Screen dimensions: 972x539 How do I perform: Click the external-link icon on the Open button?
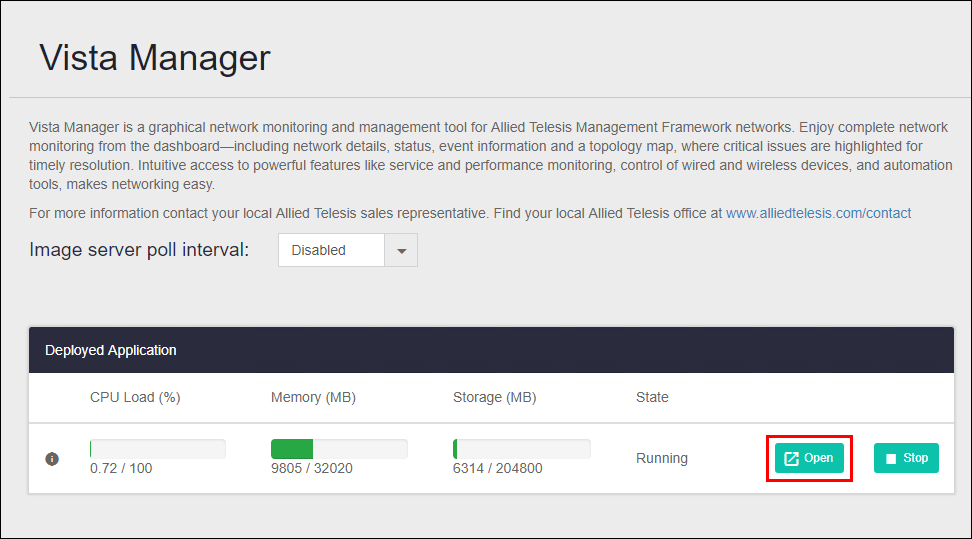791,458
